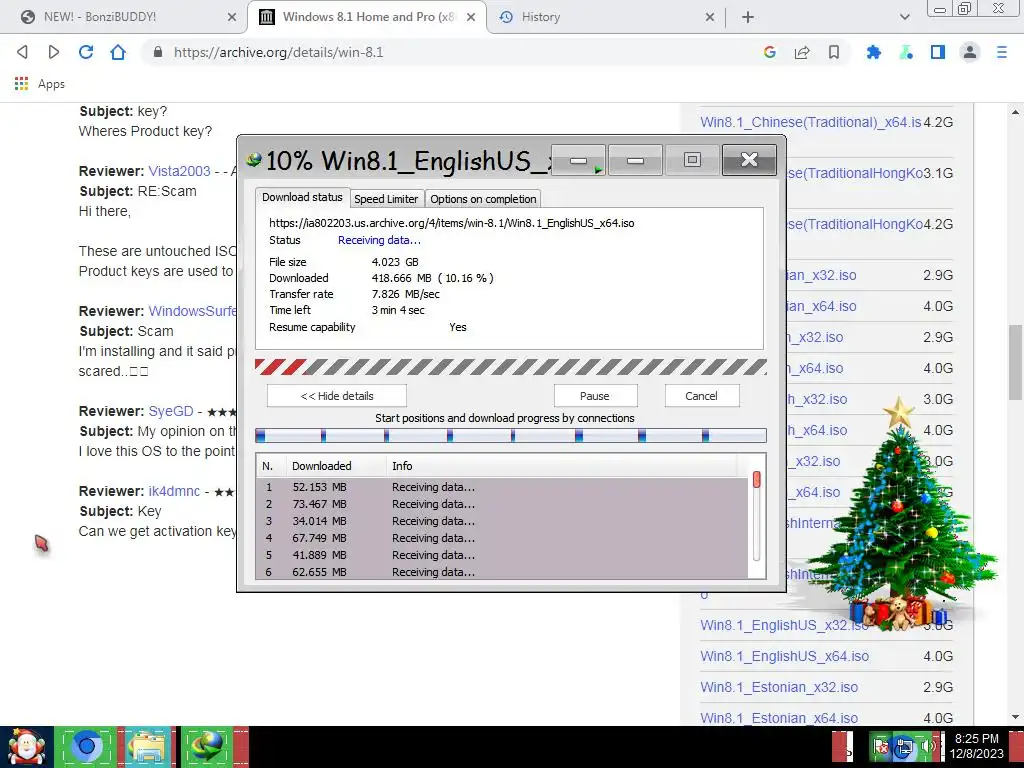Click the 7.826 MB/sec transfer rate value
1024x768 pixels.
406,294
